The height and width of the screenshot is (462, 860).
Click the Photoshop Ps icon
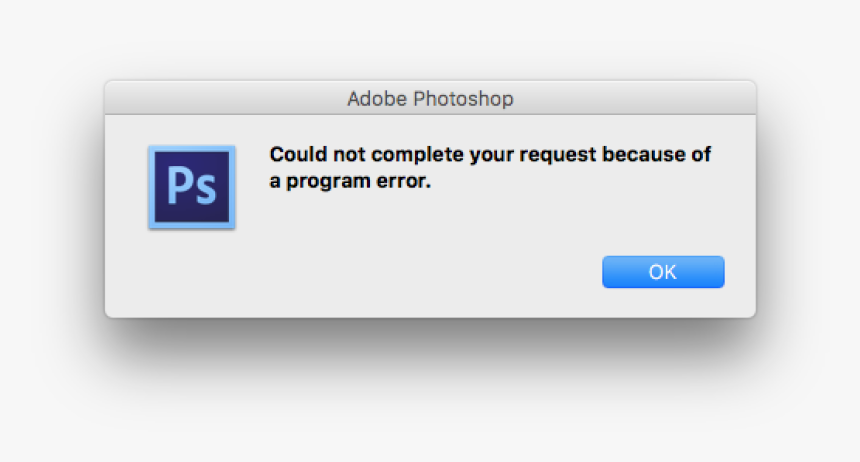191,187
